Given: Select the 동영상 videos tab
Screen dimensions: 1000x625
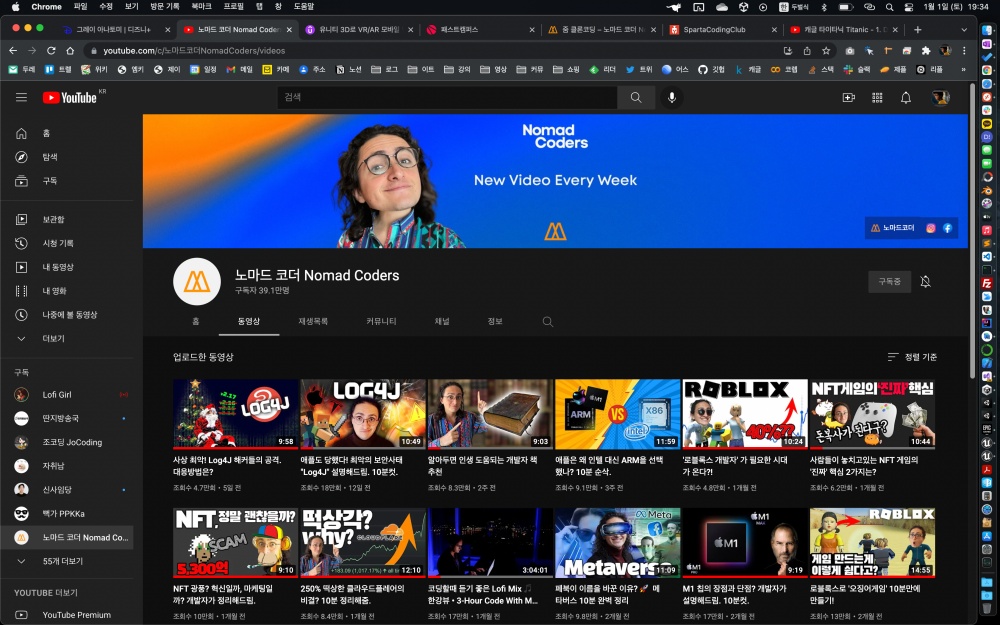Looking at the screenshot, I should (249, 321).
